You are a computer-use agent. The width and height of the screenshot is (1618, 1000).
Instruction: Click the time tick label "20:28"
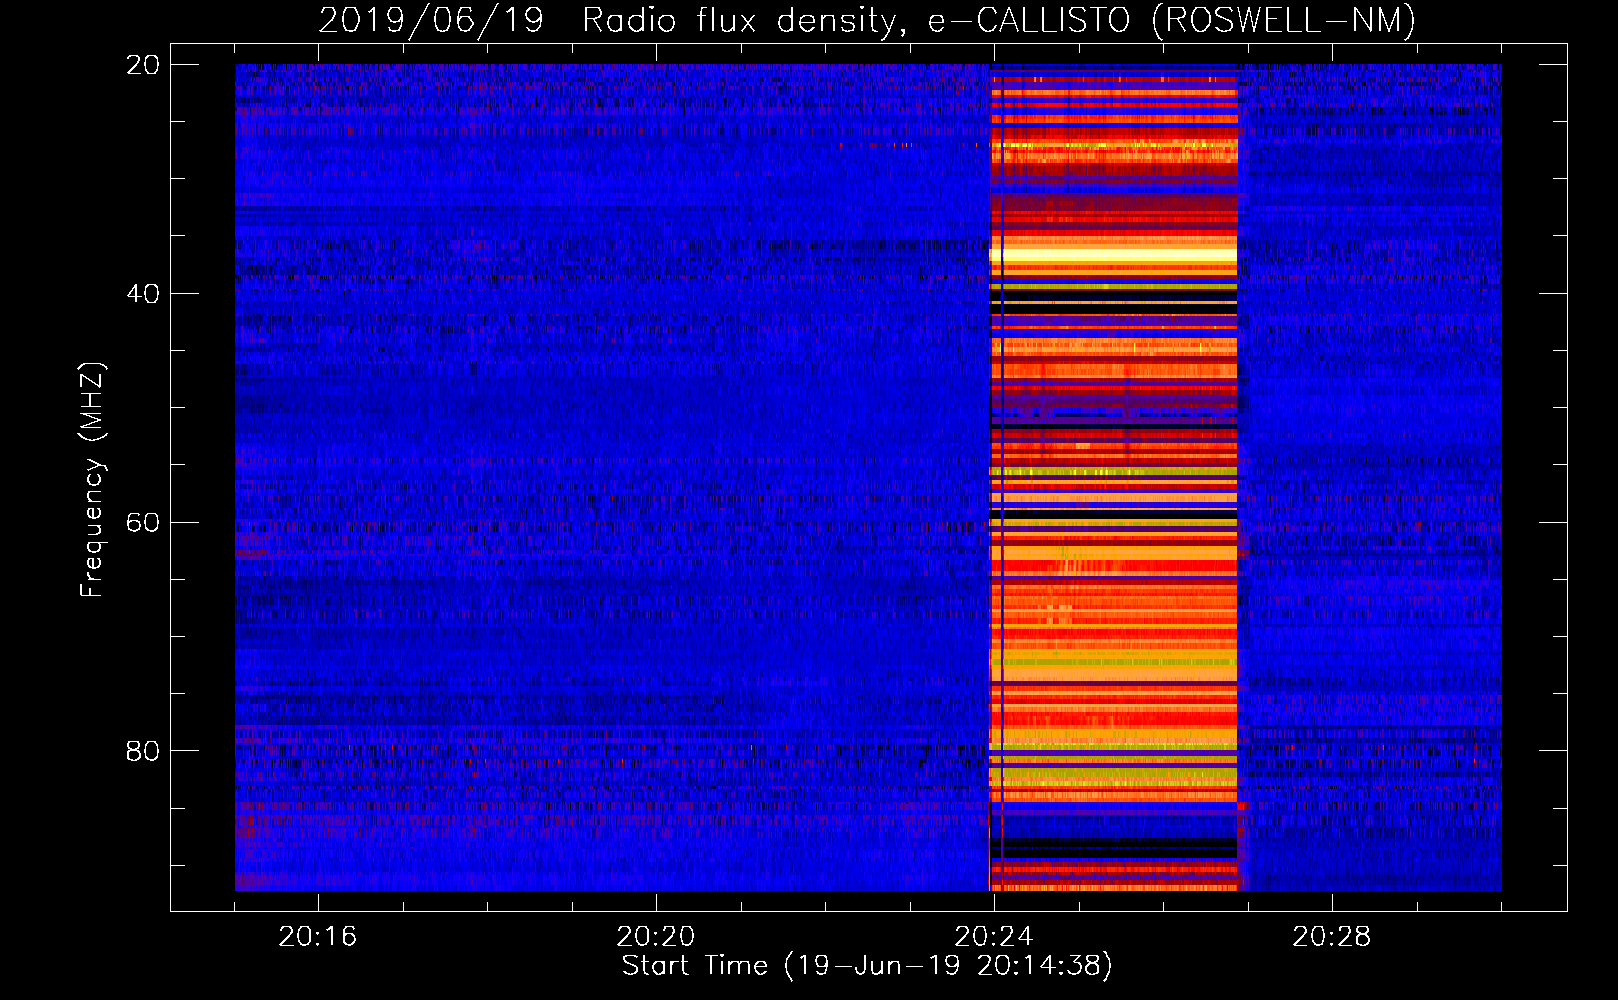tap(1332, 936)
